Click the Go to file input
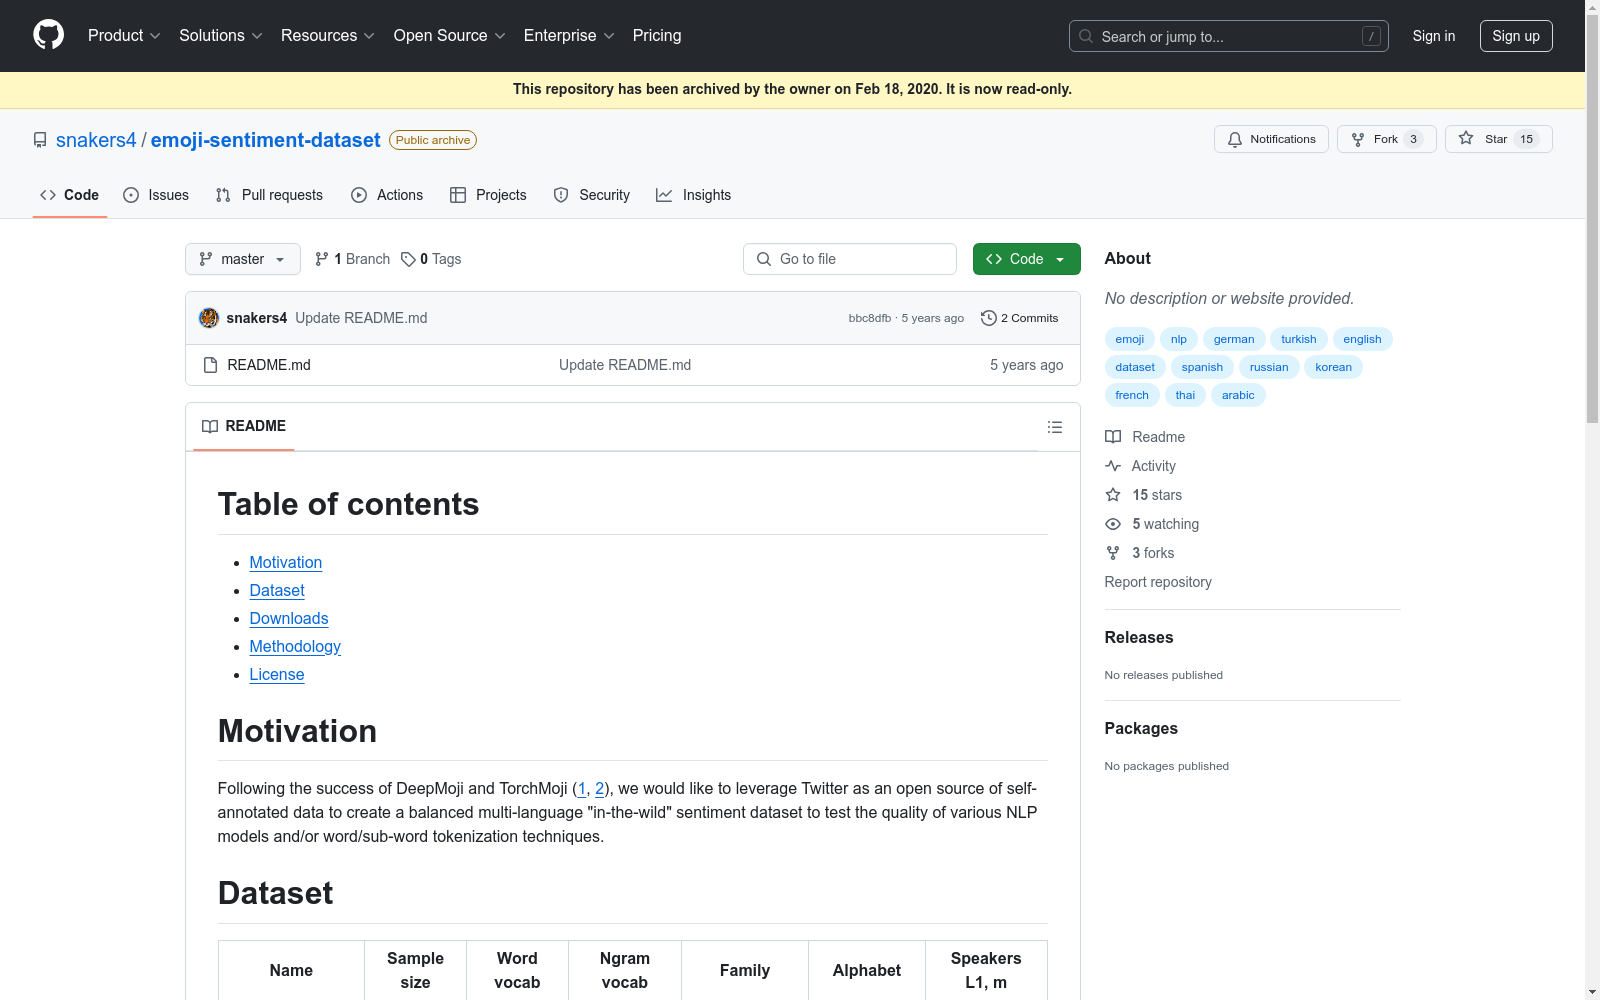 point(850,259)
